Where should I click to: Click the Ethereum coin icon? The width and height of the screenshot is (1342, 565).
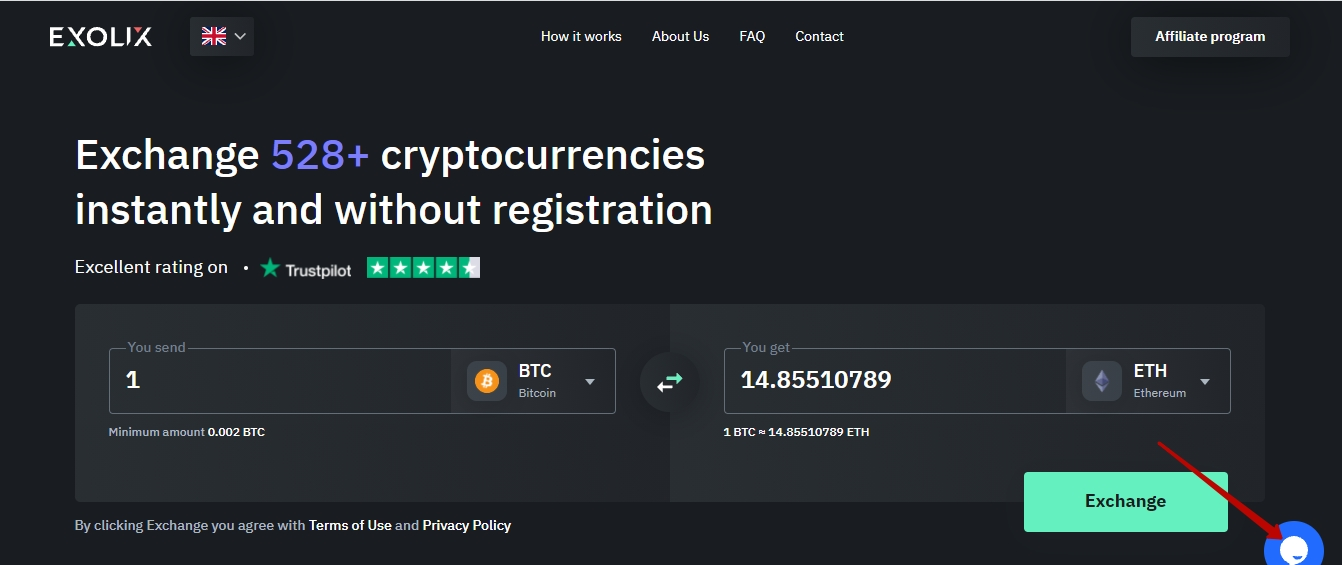point(1102,381)
